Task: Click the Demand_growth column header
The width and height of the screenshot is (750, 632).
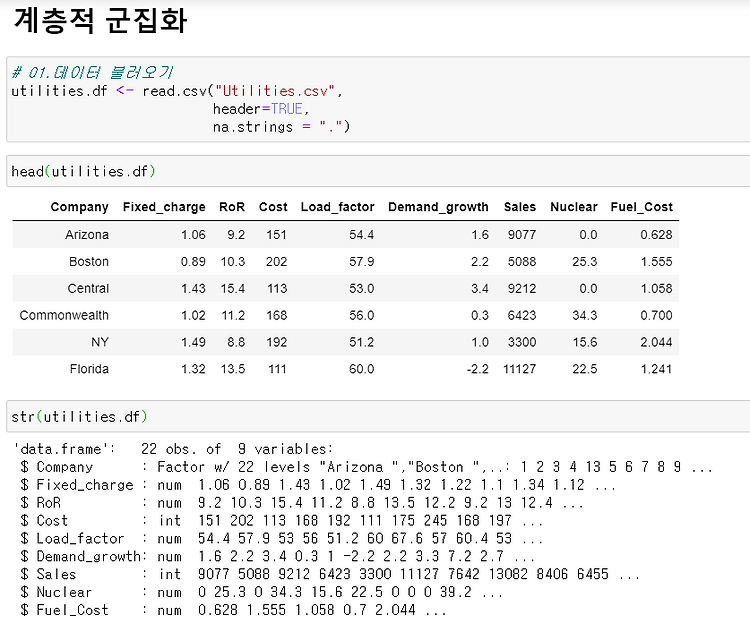Action: point(438,207)
